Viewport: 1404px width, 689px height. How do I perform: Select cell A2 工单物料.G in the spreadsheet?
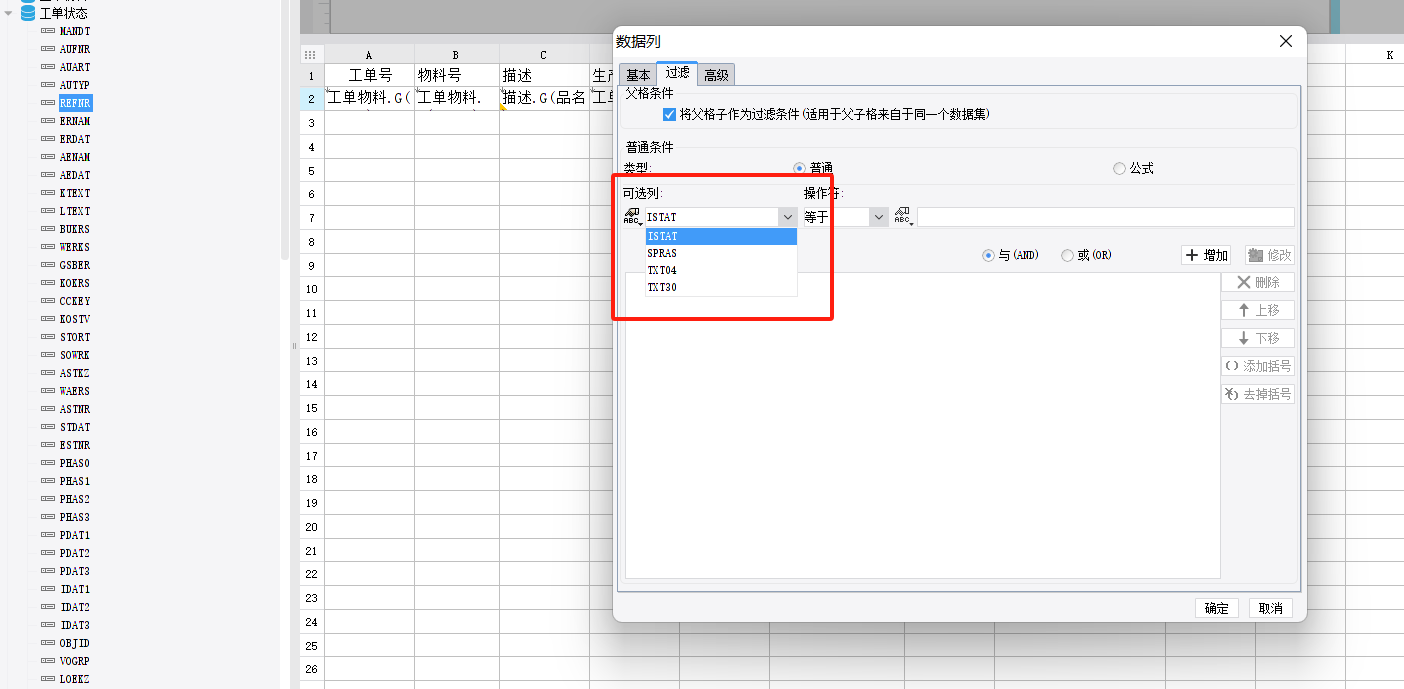coord(369,98)
